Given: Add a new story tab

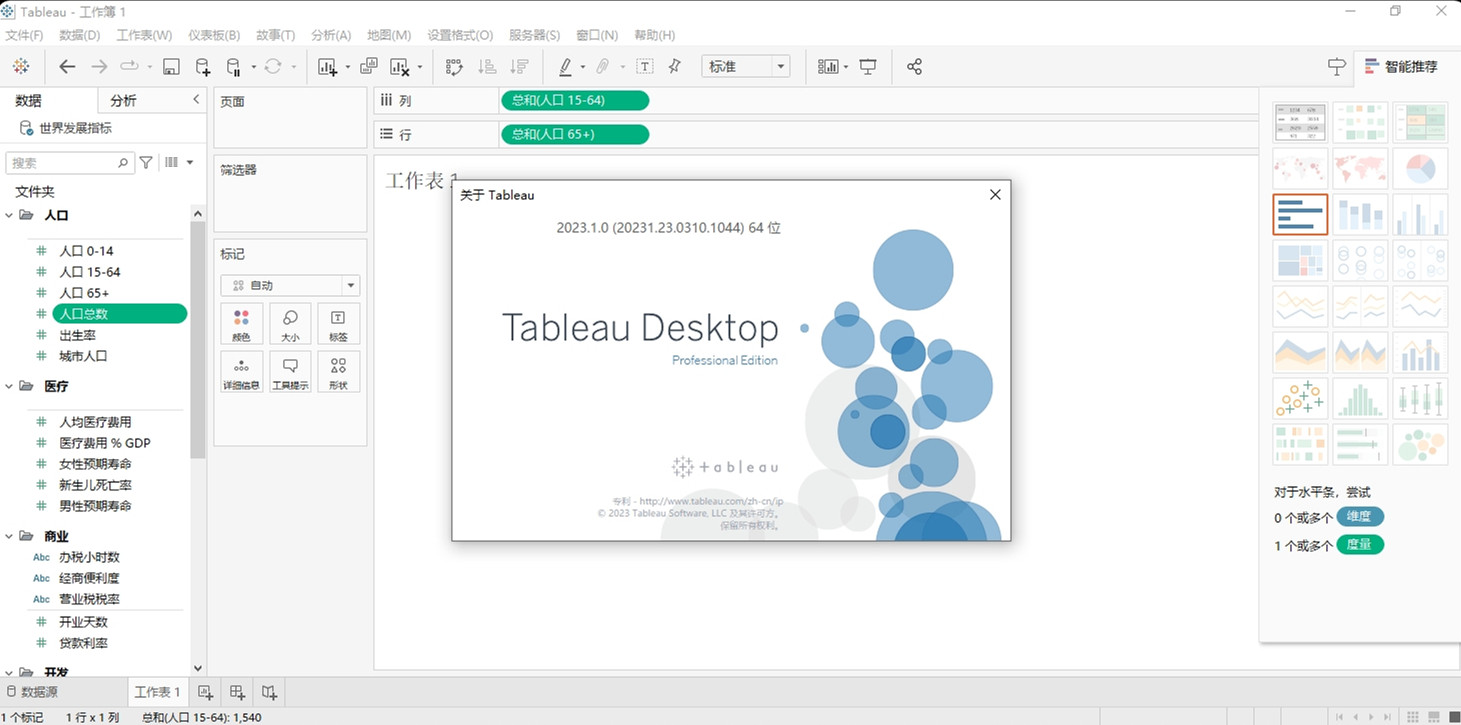Looking at the screenshot, I should point(269,692).
